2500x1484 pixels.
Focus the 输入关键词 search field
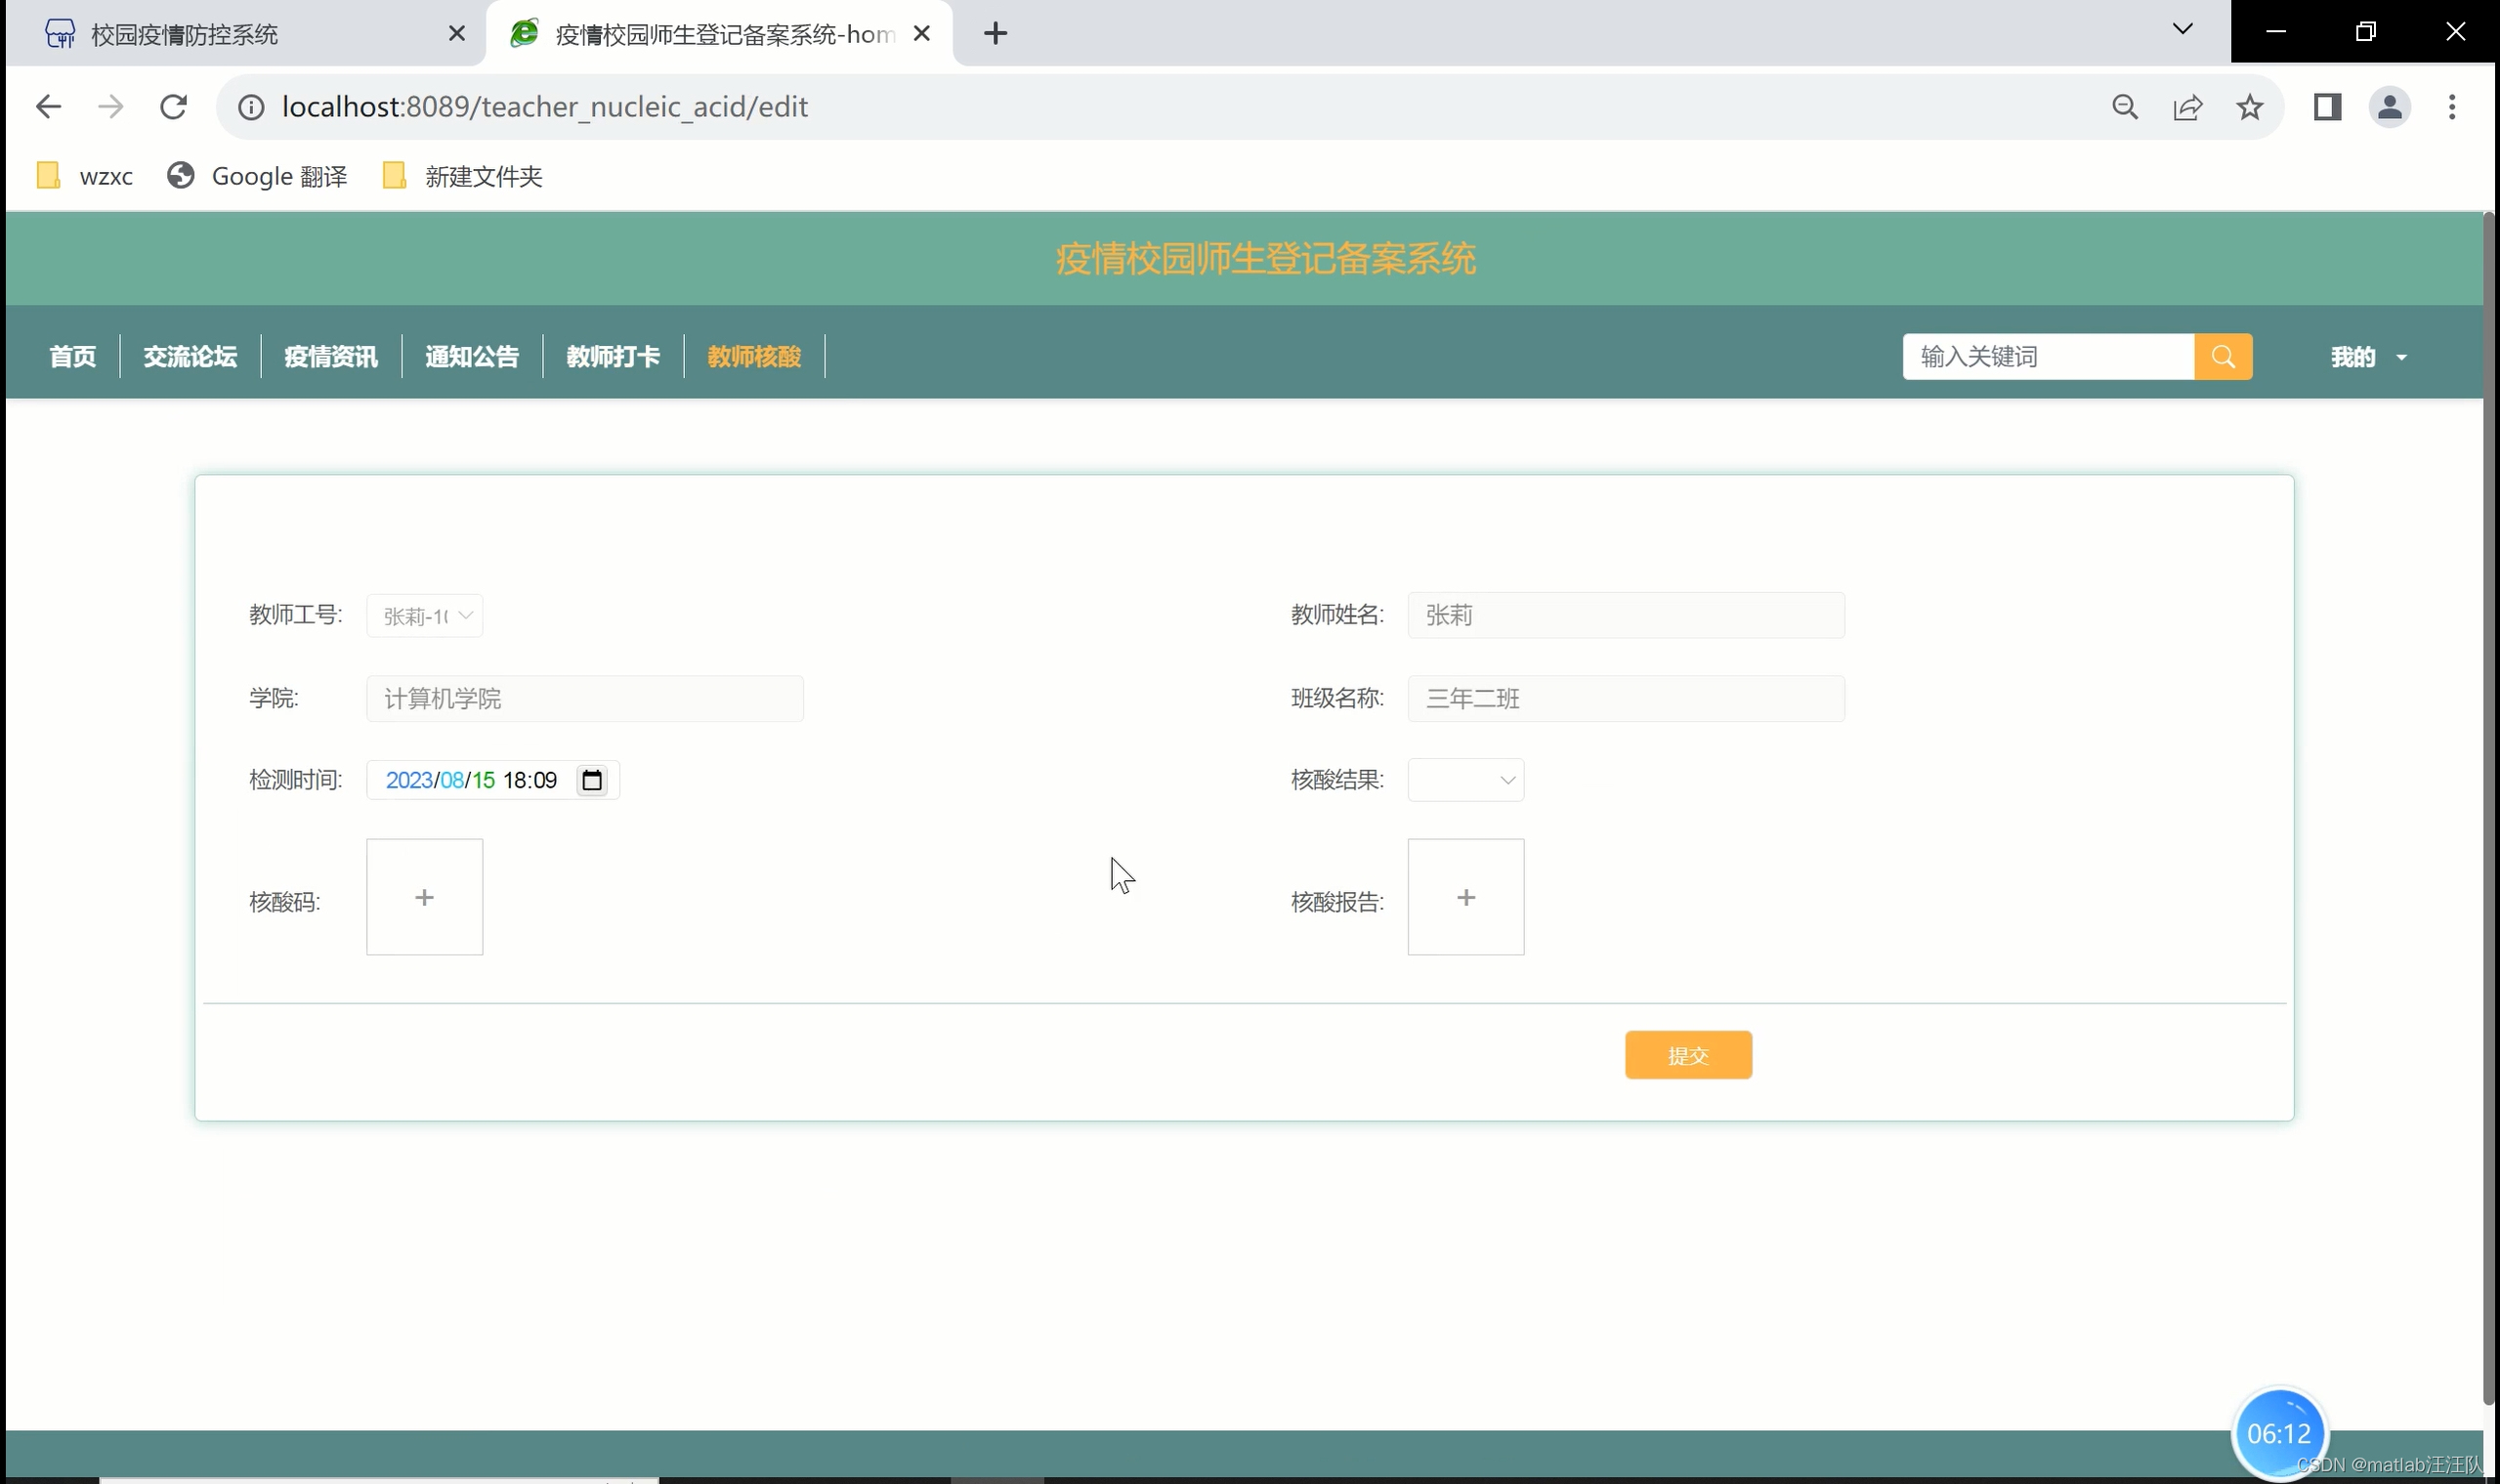pos(2047,357)
